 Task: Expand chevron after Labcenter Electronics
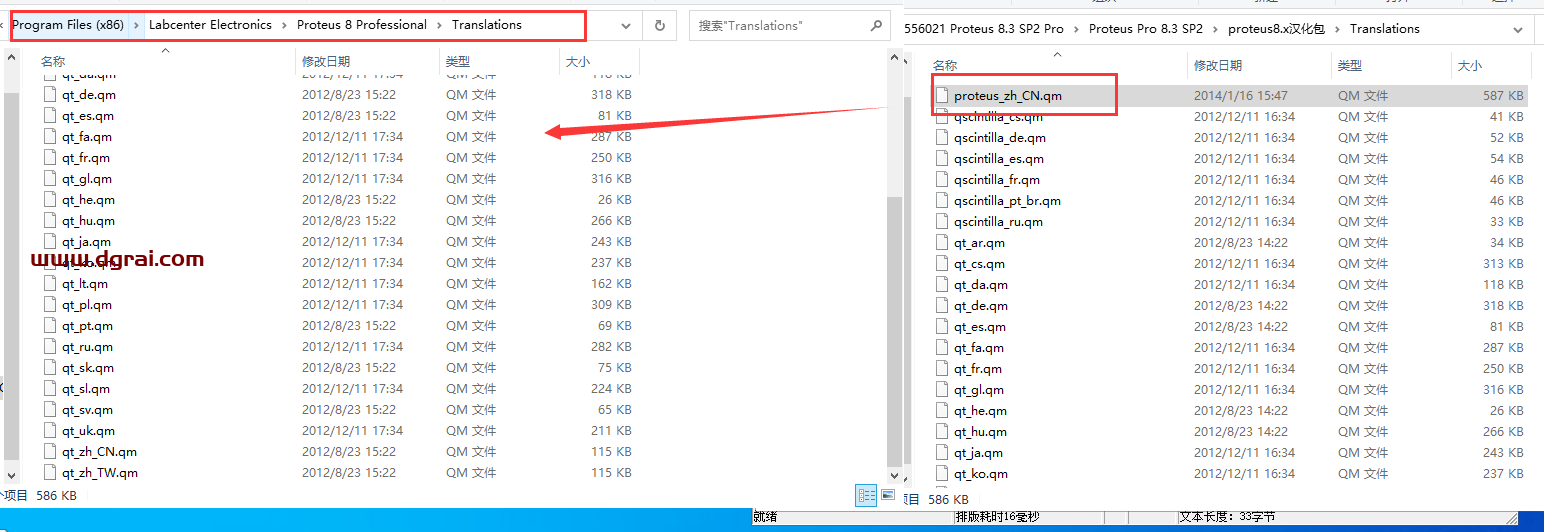[285, 25]
